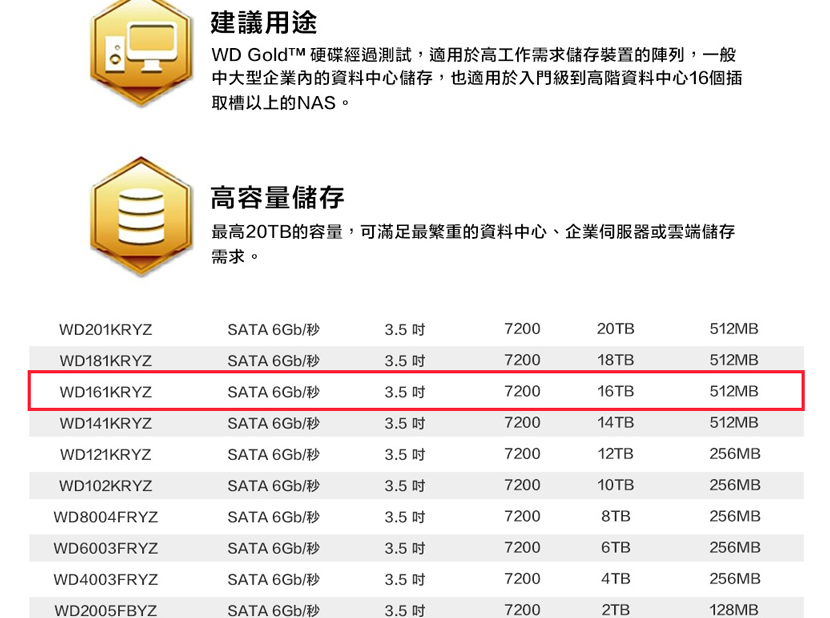Click 7200 in the WD121KRYZ row
Viewport: 830px width, 618px height.
coord(522,454)
